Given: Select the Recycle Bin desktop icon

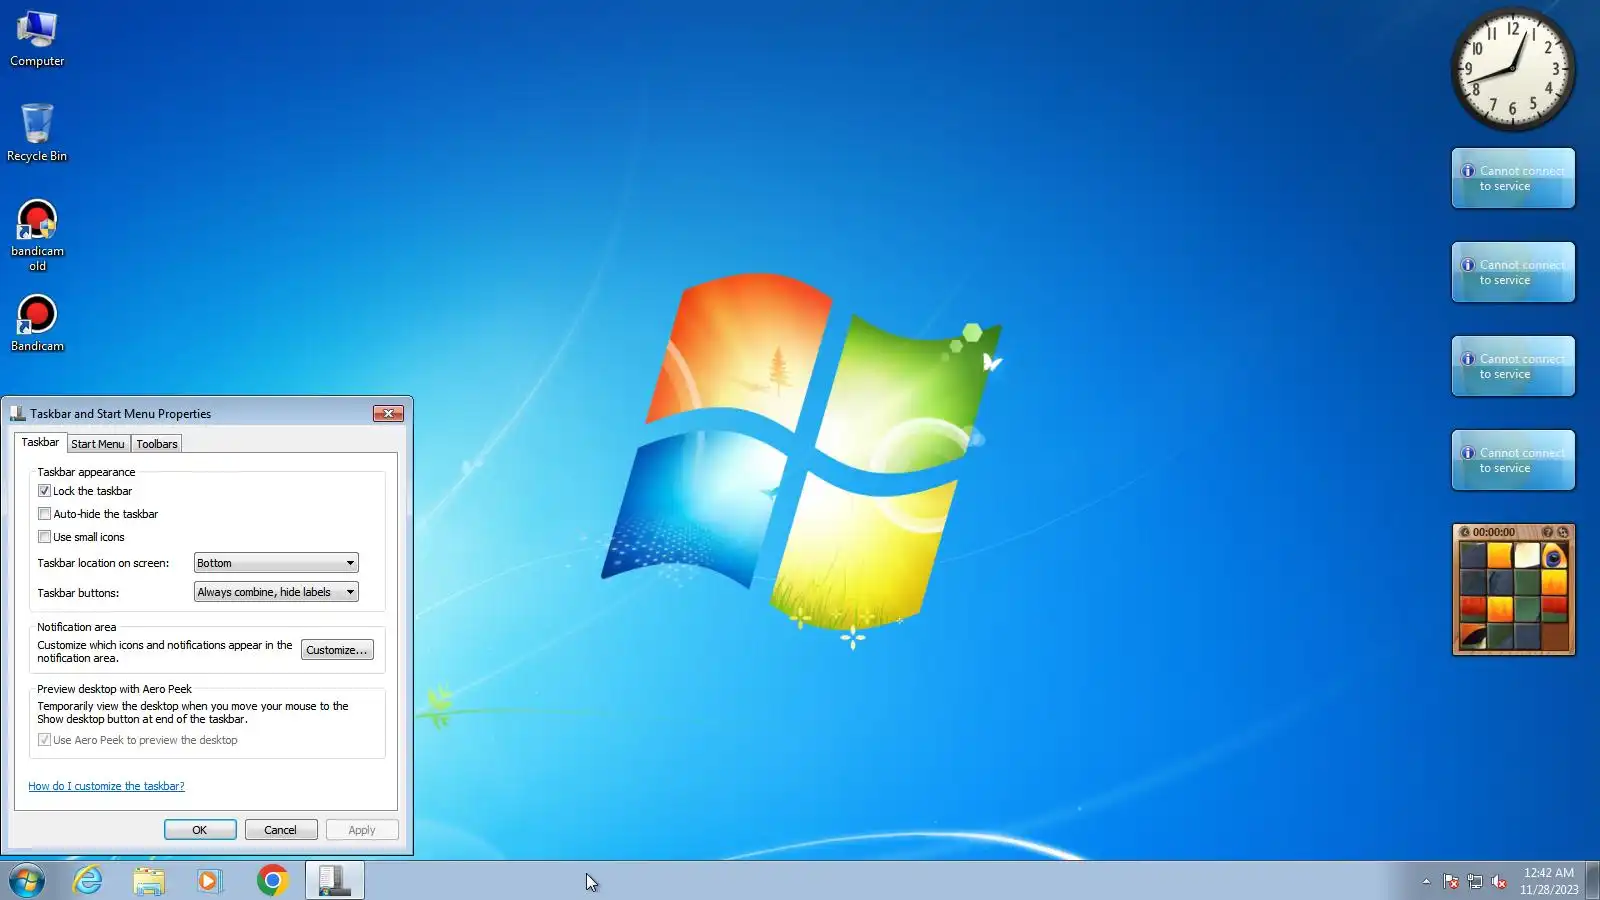Looking at the screenshot, I should click(37, 132).
